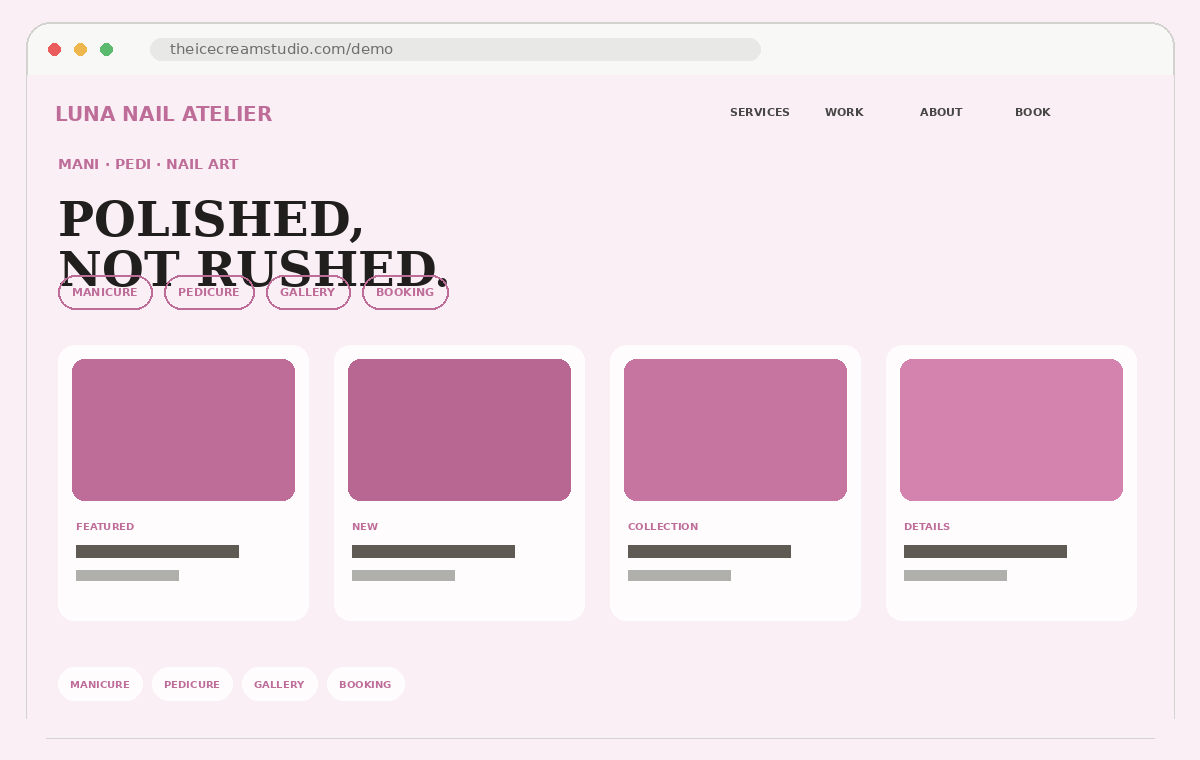Viewport: 1200px width, 760px height.
Task: Click the LUNA NAIL ATELIER logo
Action: pyautogui.click(x=163, y=114)
